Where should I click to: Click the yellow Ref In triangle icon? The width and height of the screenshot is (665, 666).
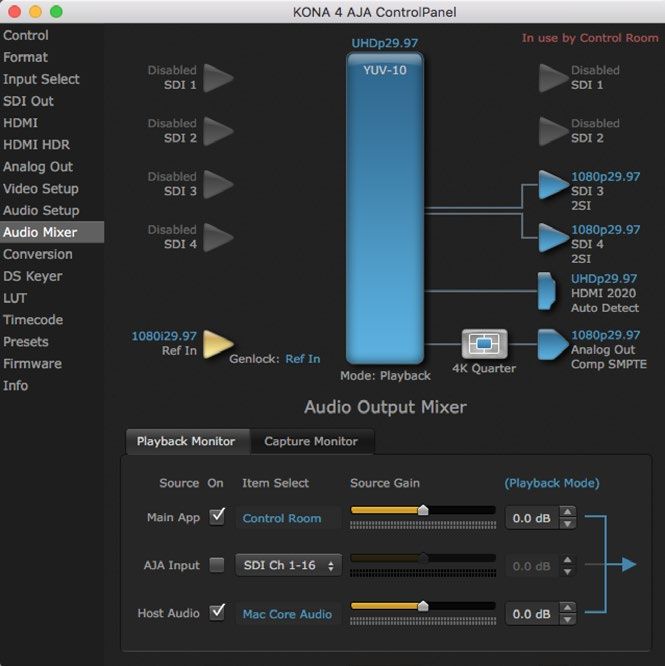[218, 344]
